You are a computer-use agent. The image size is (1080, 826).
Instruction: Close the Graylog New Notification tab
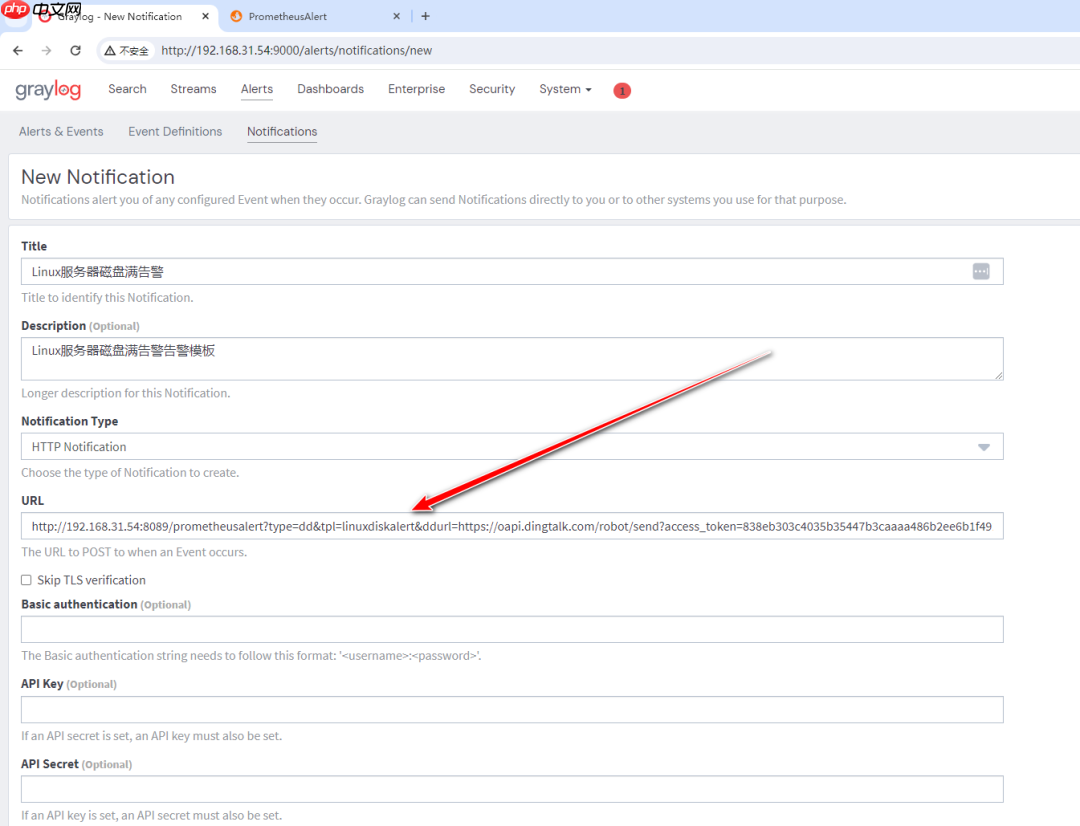point(205,16)
